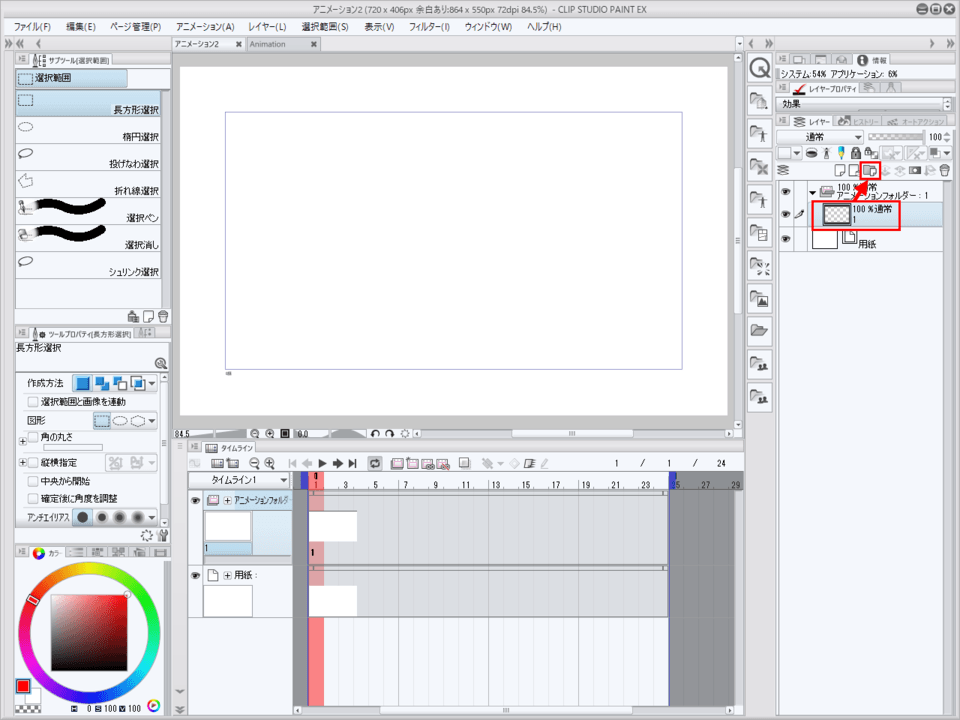960x720 pixels.
Task: Zoom in the timeline view
Action: click(269, 463)
